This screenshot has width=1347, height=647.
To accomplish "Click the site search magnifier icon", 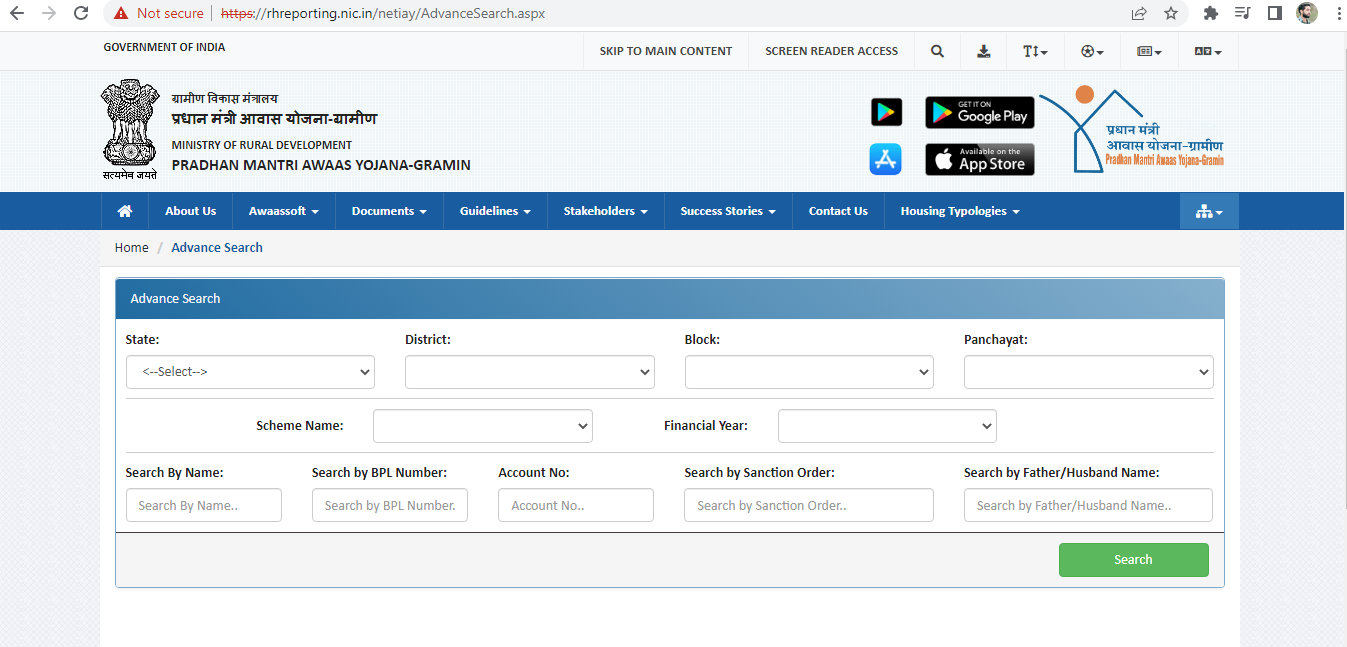I will coord(937,51).
